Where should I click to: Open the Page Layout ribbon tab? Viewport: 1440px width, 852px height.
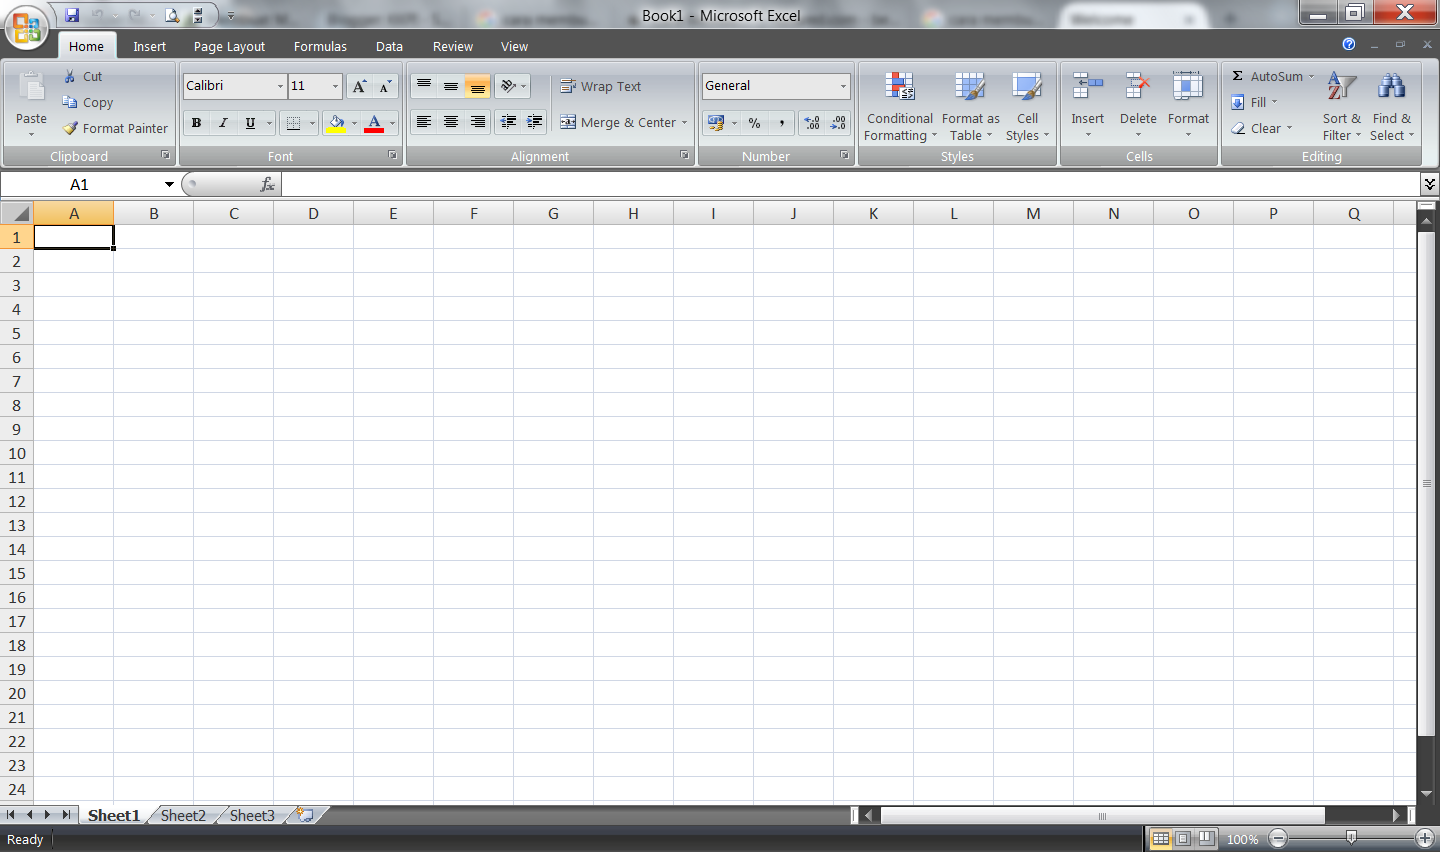coord(229,46)
